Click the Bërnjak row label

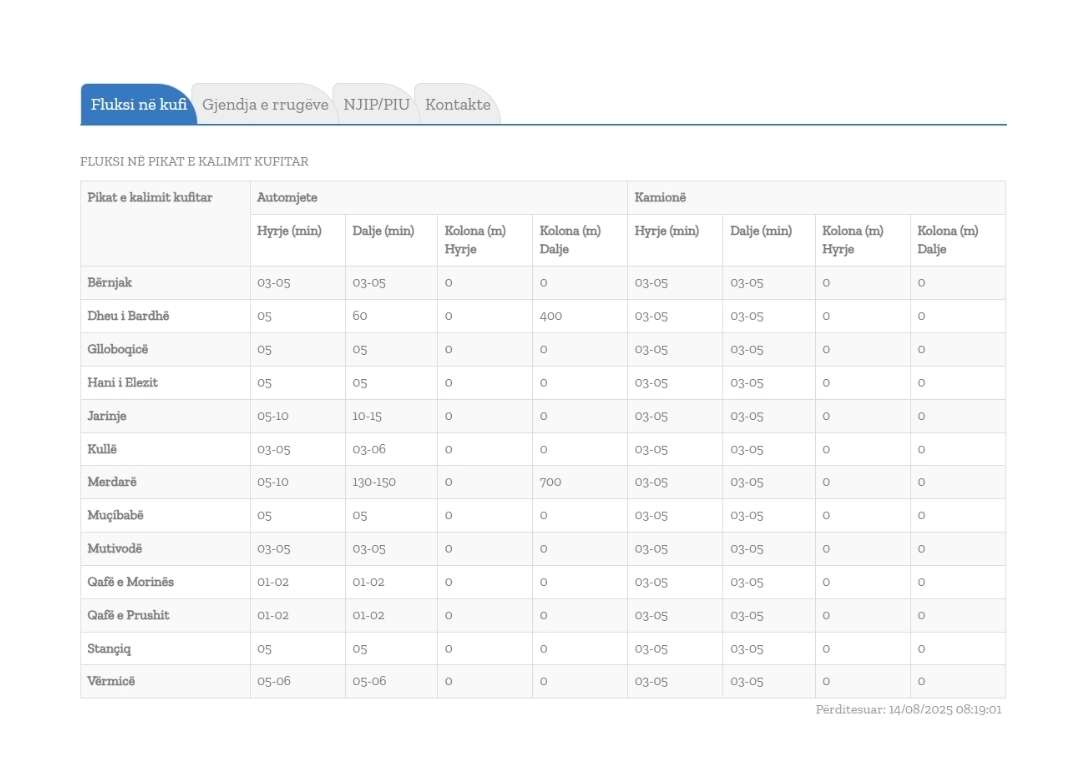(110, 283)
